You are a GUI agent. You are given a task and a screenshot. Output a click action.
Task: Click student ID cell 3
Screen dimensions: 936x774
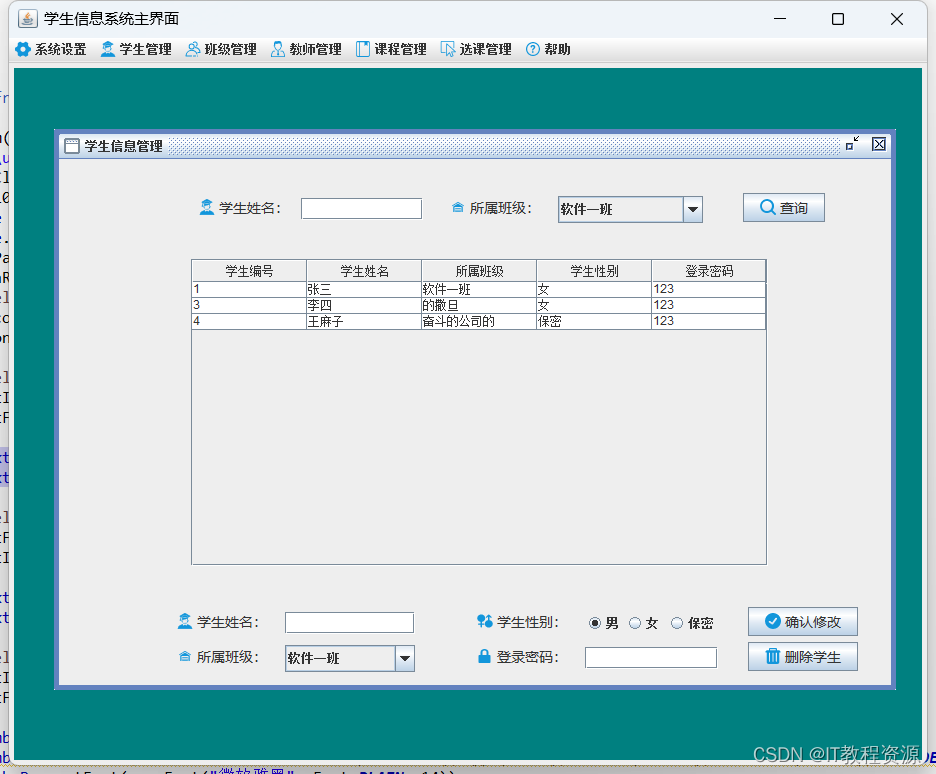pos(249,306)
